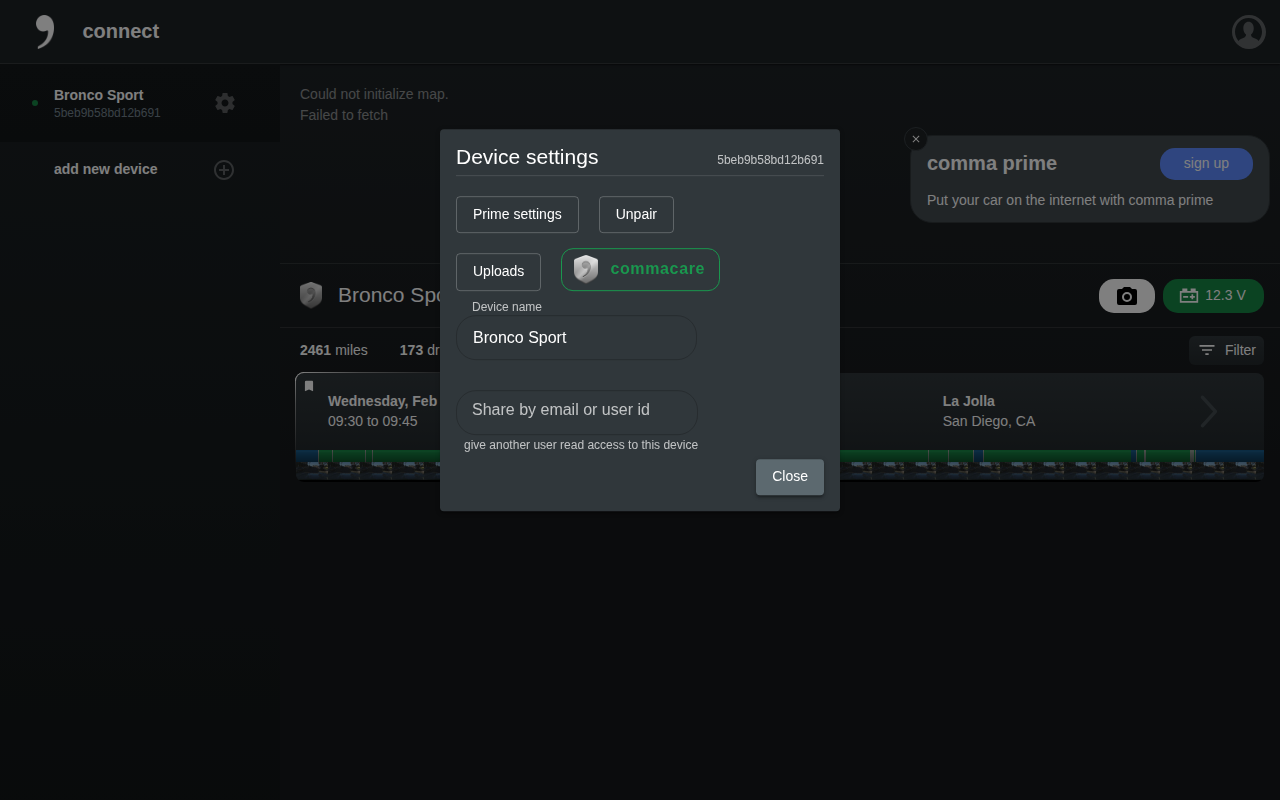Click the add new device label

(106, 169)
